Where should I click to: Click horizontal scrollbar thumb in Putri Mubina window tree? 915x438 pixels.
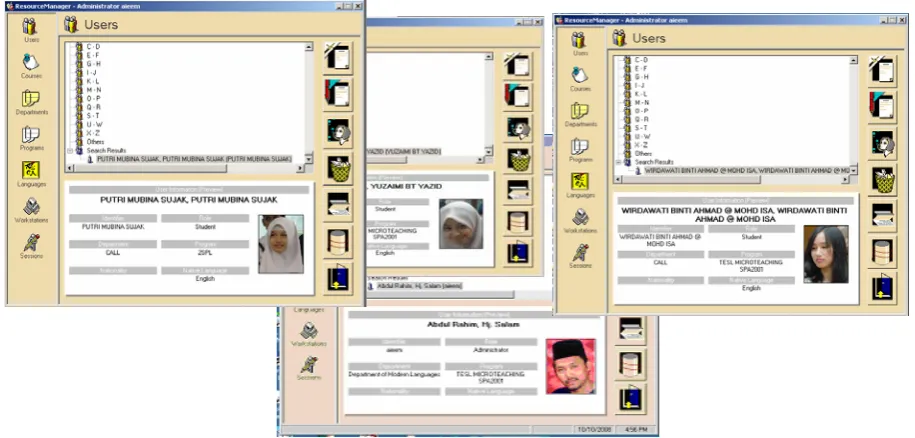[149, 168]
